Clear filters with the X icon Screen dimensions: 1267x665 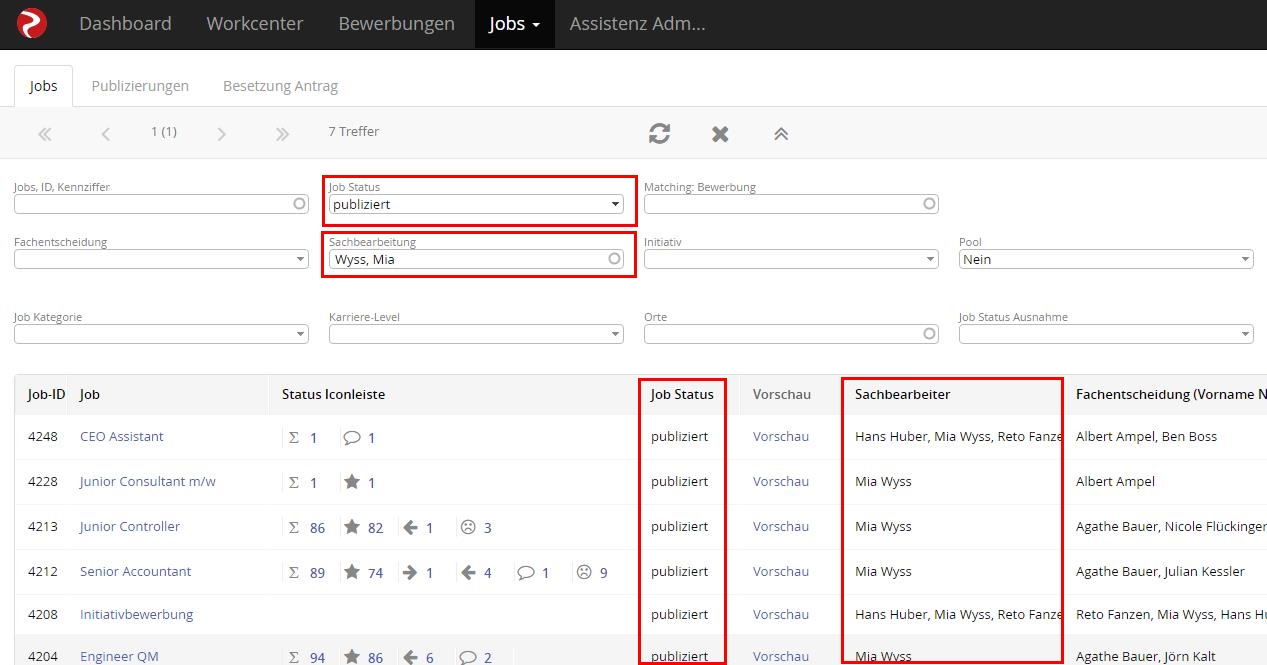pyautogui.click(x=720, y=133)
